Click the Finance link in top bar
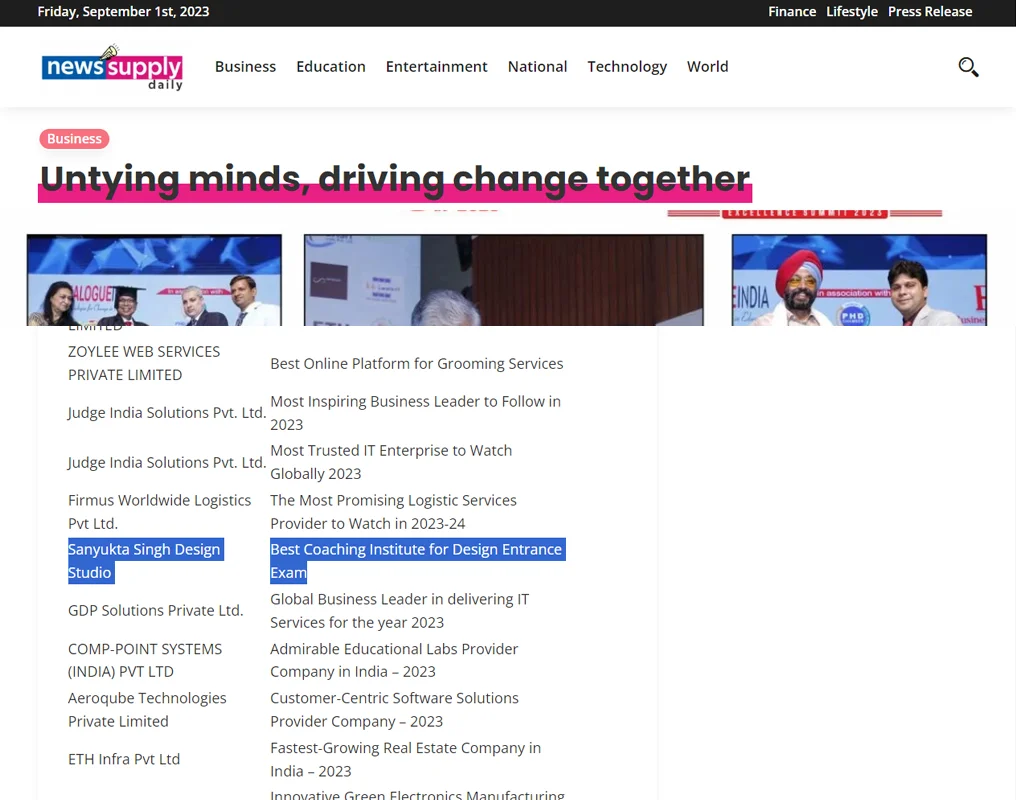 (792, 12)
